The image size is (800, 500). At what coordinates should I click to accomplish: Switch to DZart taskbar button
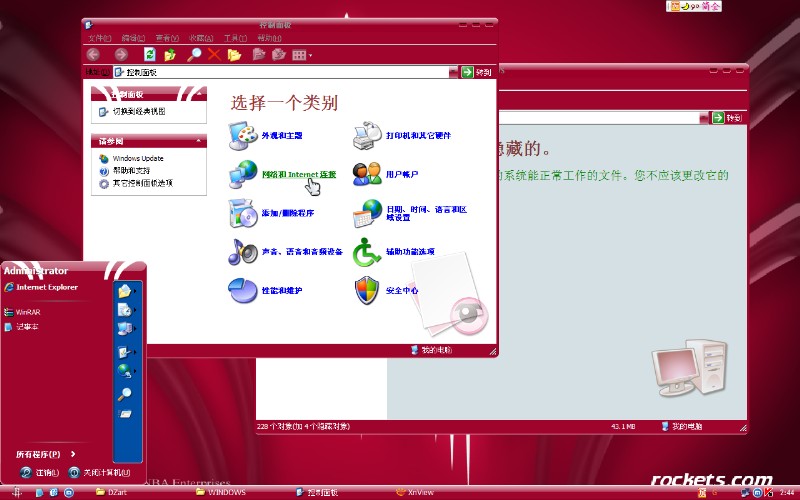tap(111, 492)
